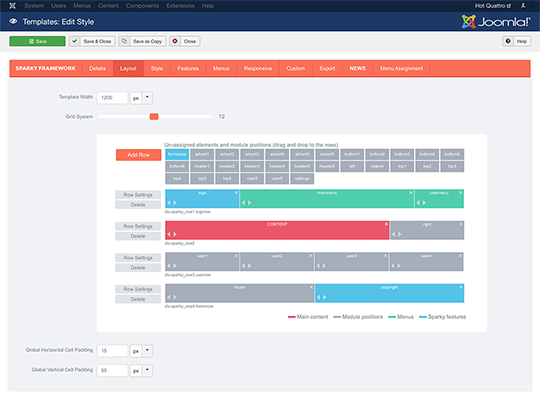Remove the CONTENT cell with its X icon

click(386, 224)
